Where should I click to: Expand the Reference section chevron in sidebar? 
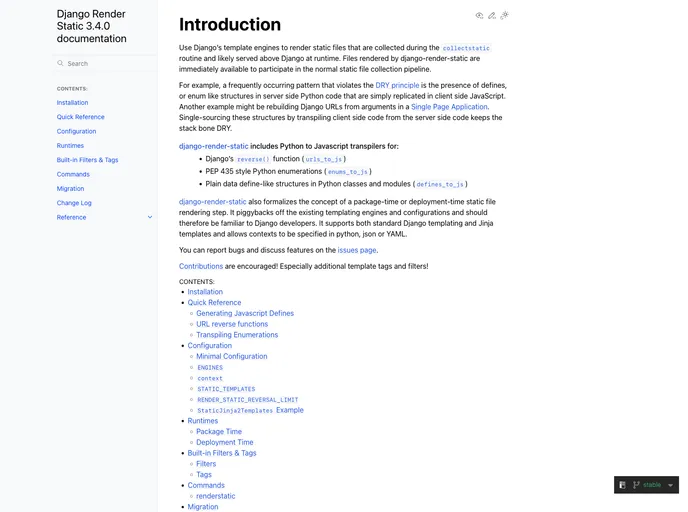[x=150, y=217]
